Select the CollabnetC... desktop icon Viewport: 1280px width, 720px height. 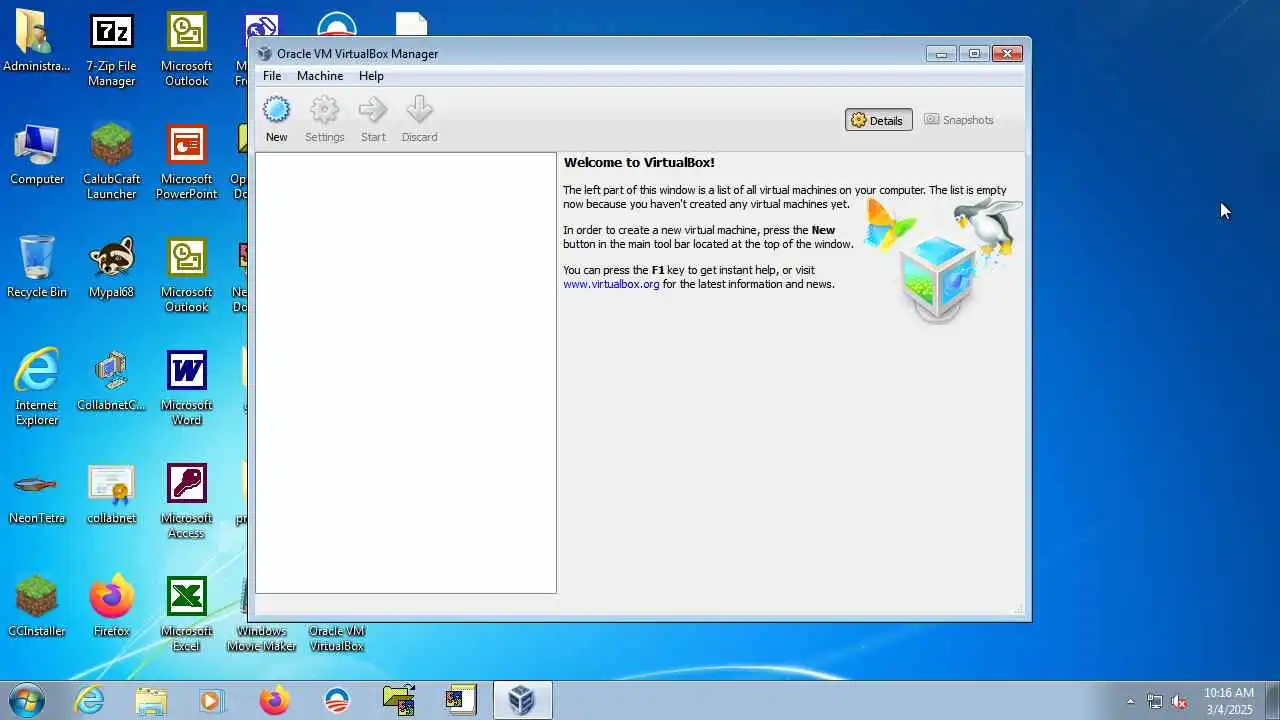tap(111, 381)
